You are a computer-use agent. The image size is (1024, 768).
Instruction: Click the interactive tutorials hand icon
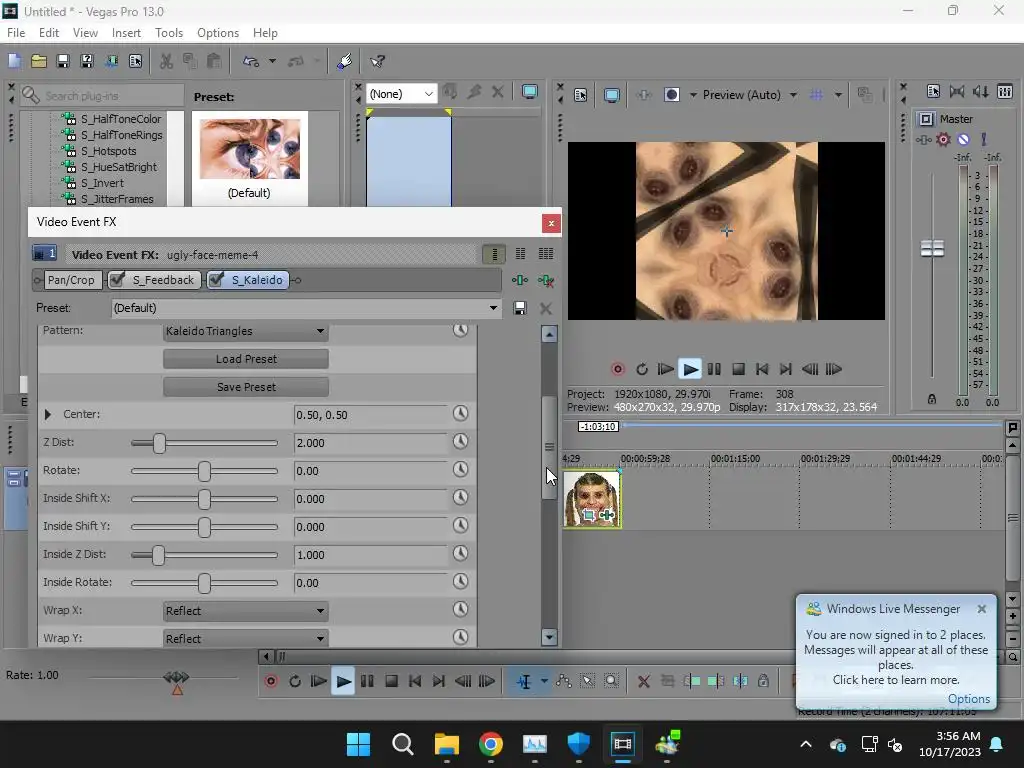[x=345, y=61]
